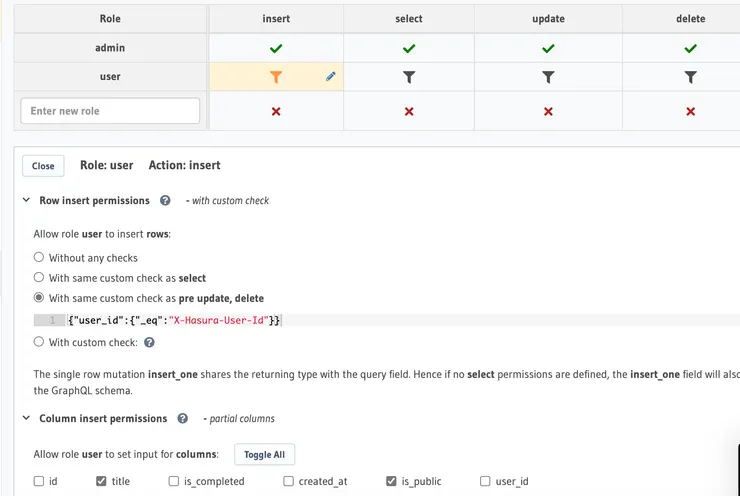Screen dimensions: 740x496
Task: Click the Row insert permissions help icon
Action: coord(165,200)
